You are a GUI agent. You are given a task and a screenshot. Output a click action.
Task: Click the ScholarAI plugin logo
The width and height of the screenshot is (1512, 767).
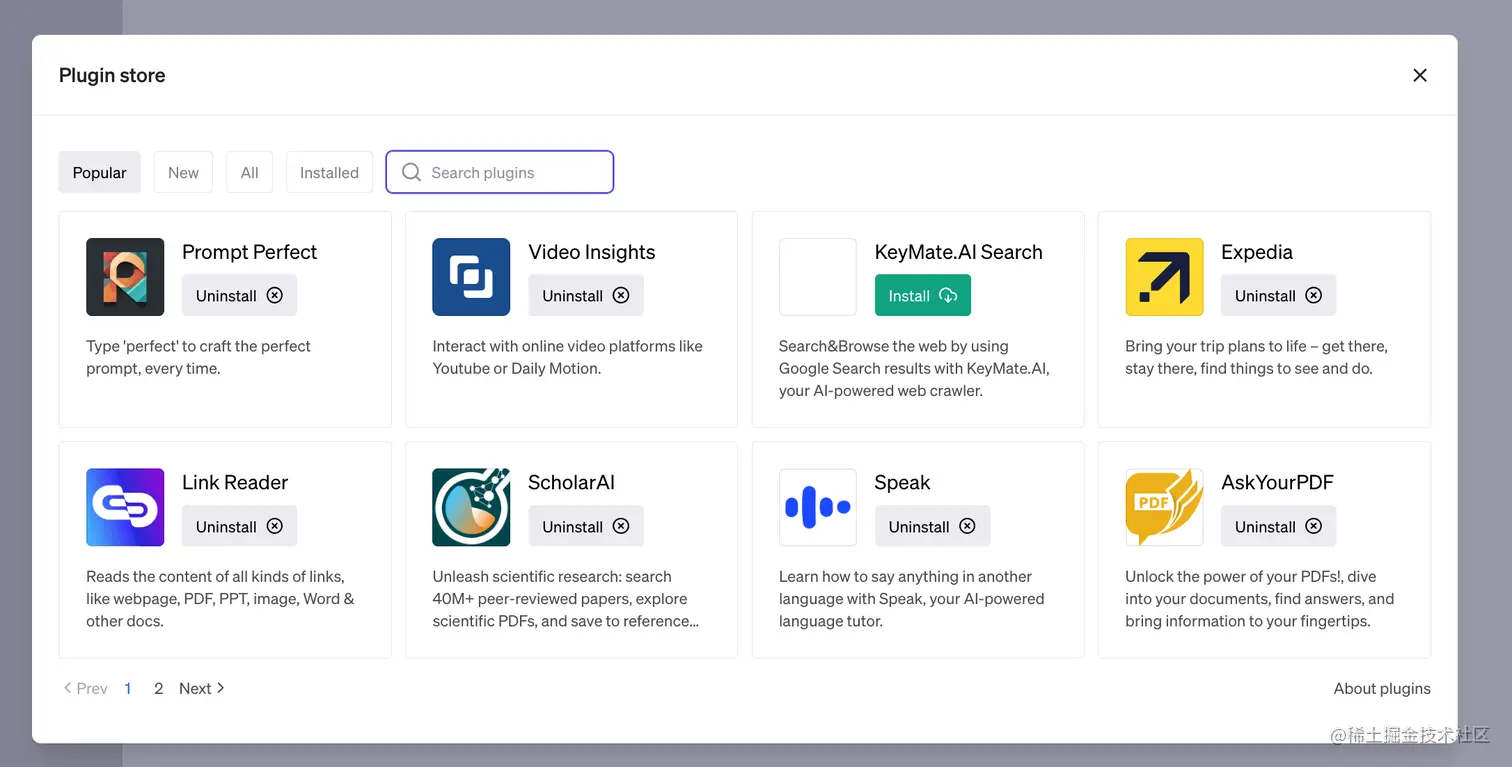tap(471, 507)
